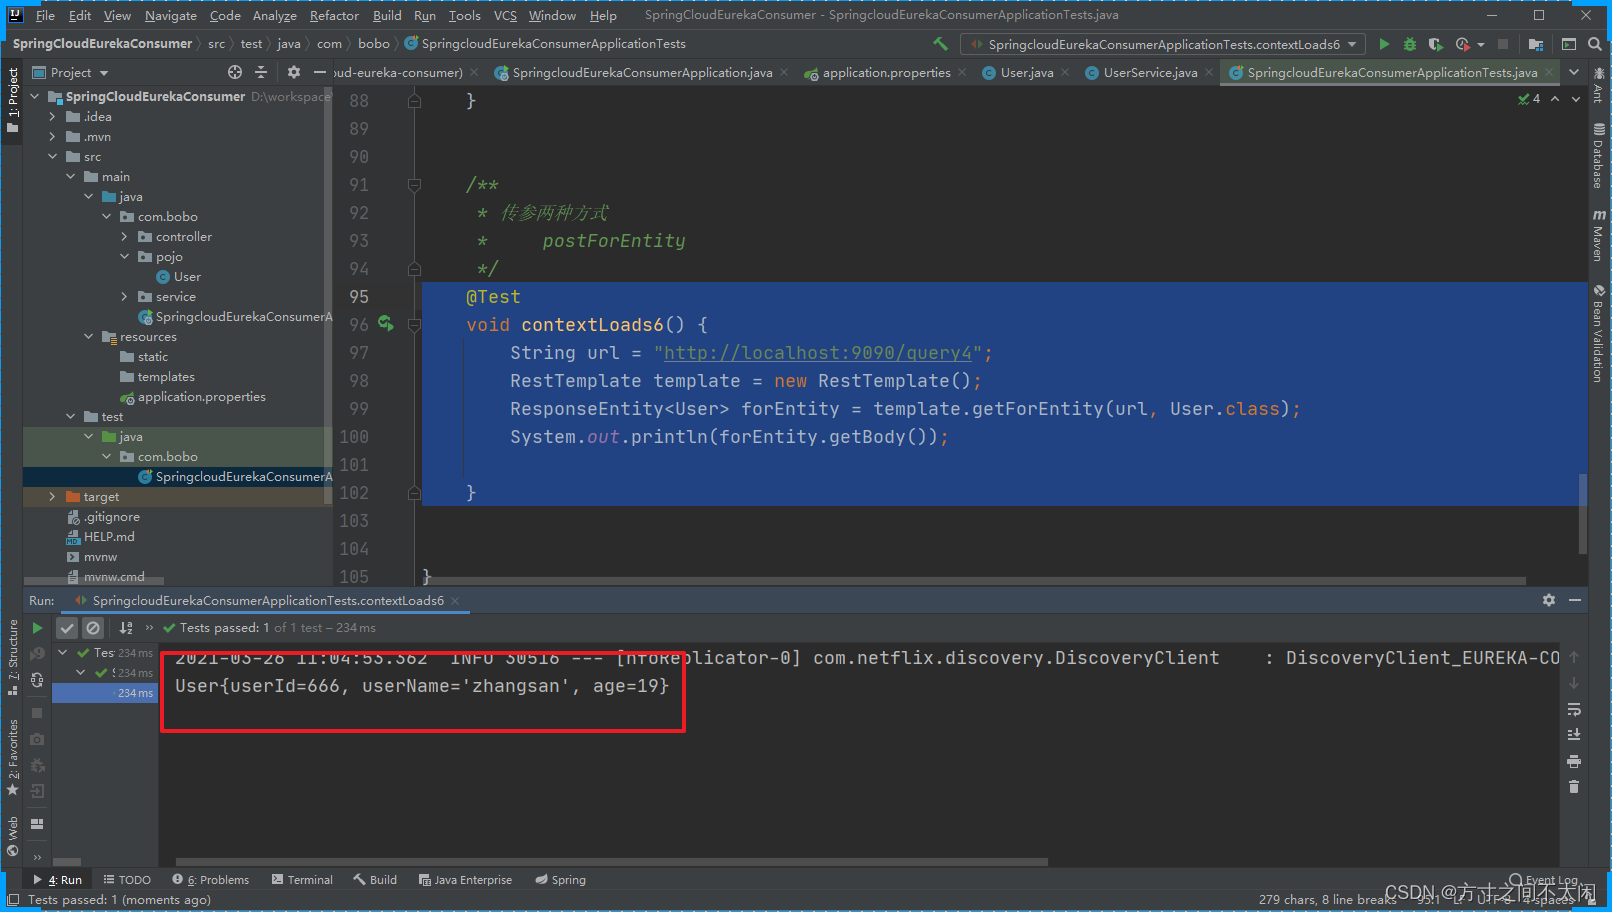Open Maven tool window on right sidebar
The width and height of the screenshot is (1612, 912).
1599,235
